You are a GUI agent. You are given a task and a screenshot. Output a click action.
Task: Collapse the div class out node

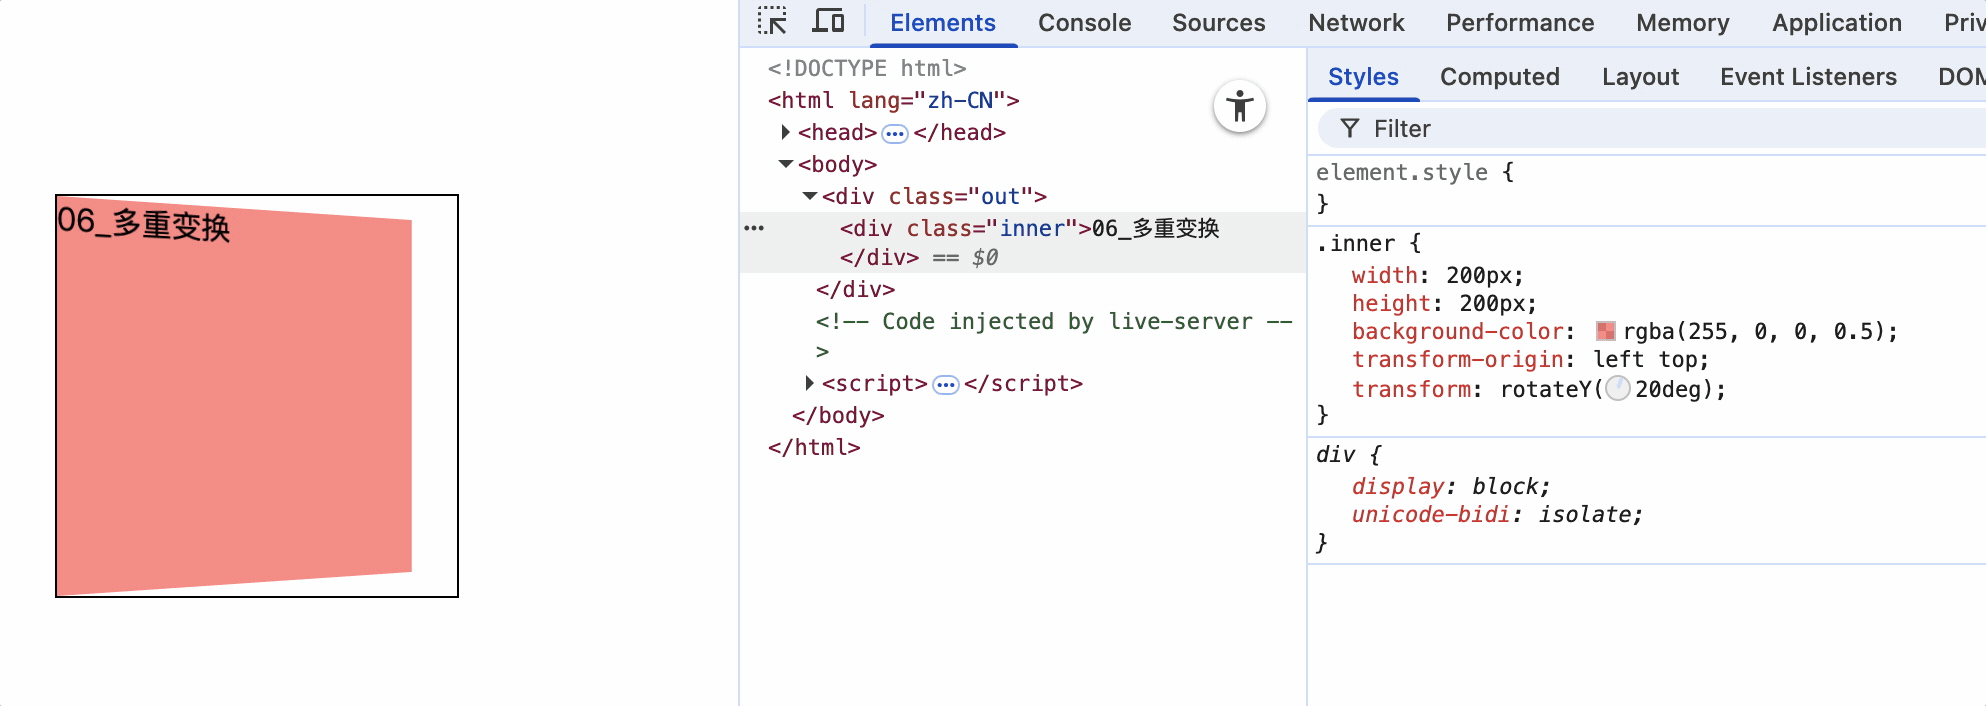(x=810, y=196)
